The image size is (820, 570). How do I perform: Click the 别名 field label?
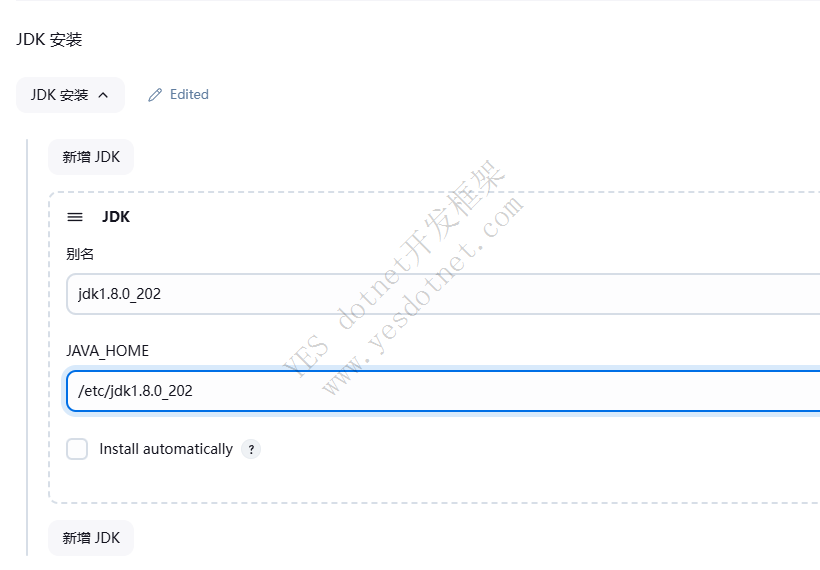point(80,254)
